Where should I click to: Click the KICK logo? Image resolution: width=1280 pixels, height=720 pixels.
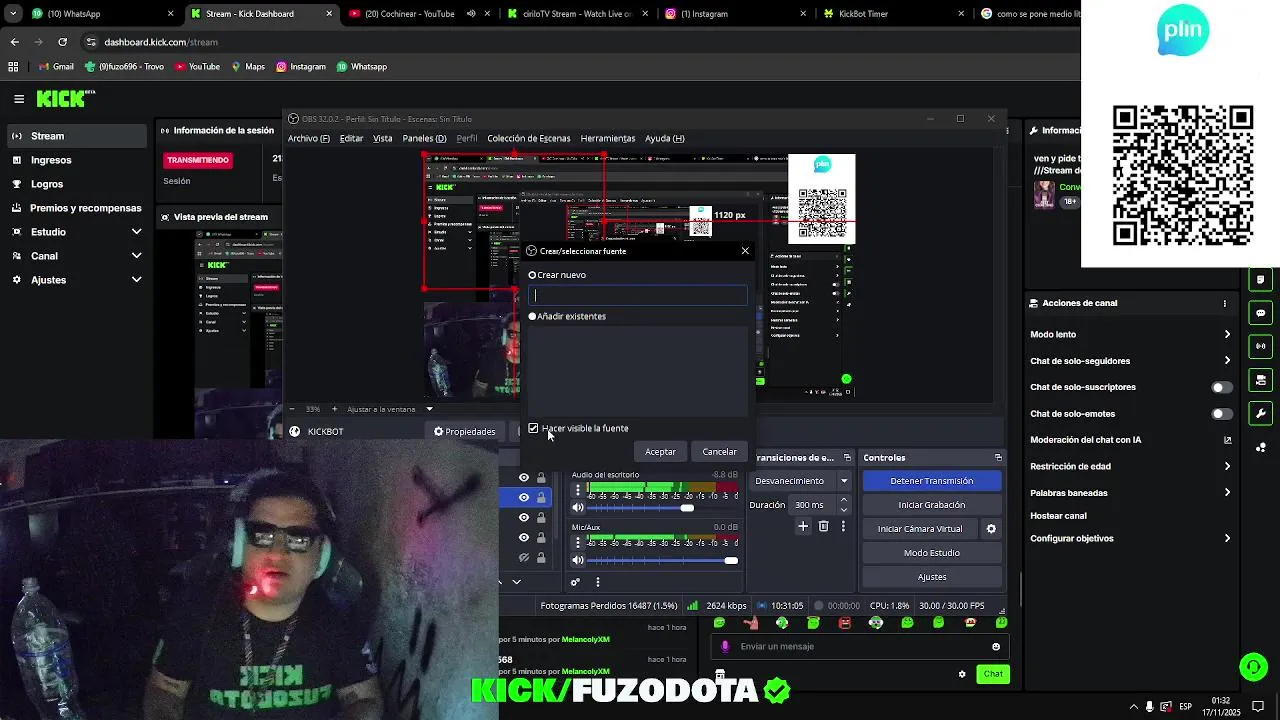(x=65, y=98)
